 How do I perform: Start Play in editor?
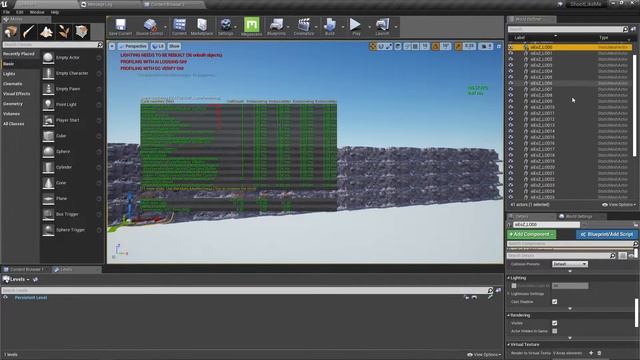coord(356,24)
